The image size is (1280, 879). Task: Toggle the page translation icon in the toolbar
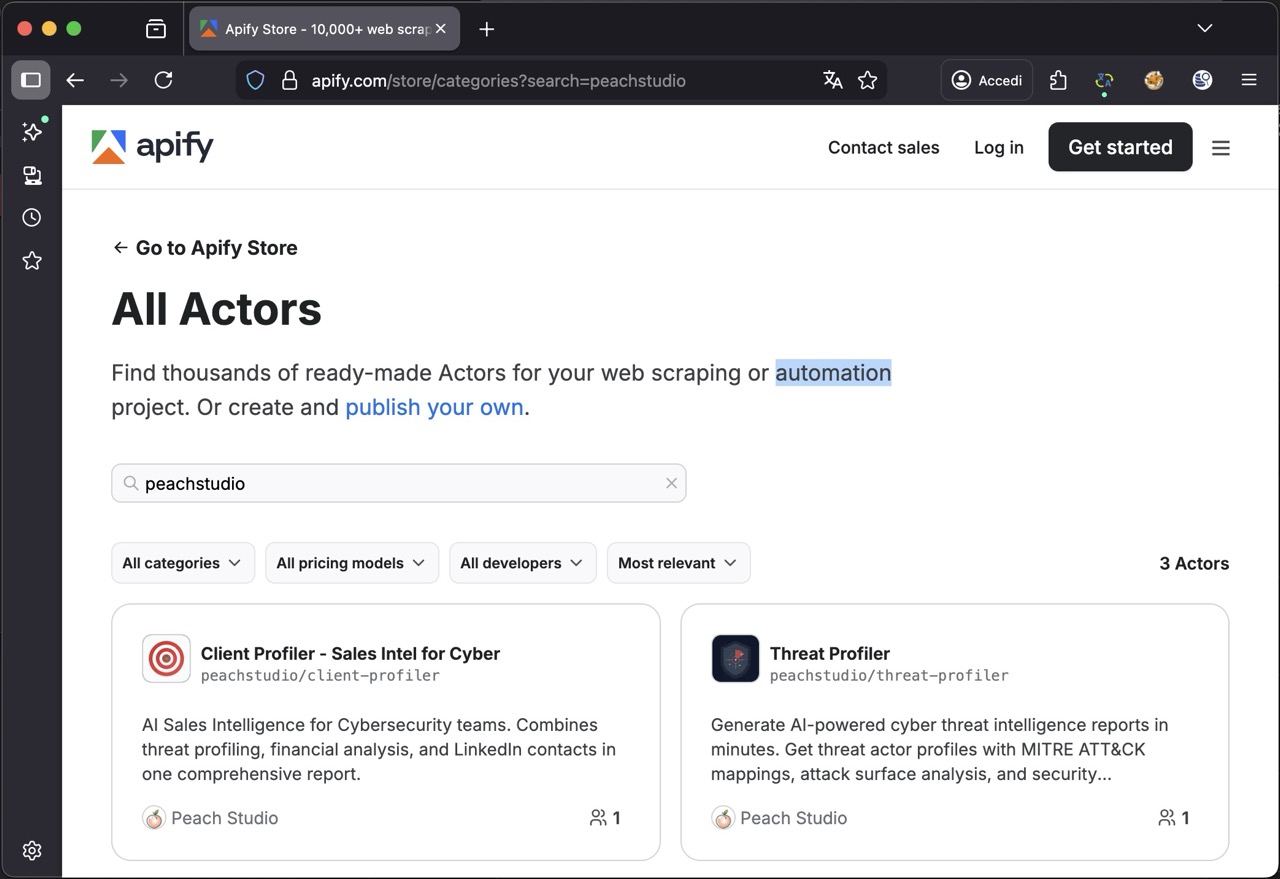[x=833, y=80]
